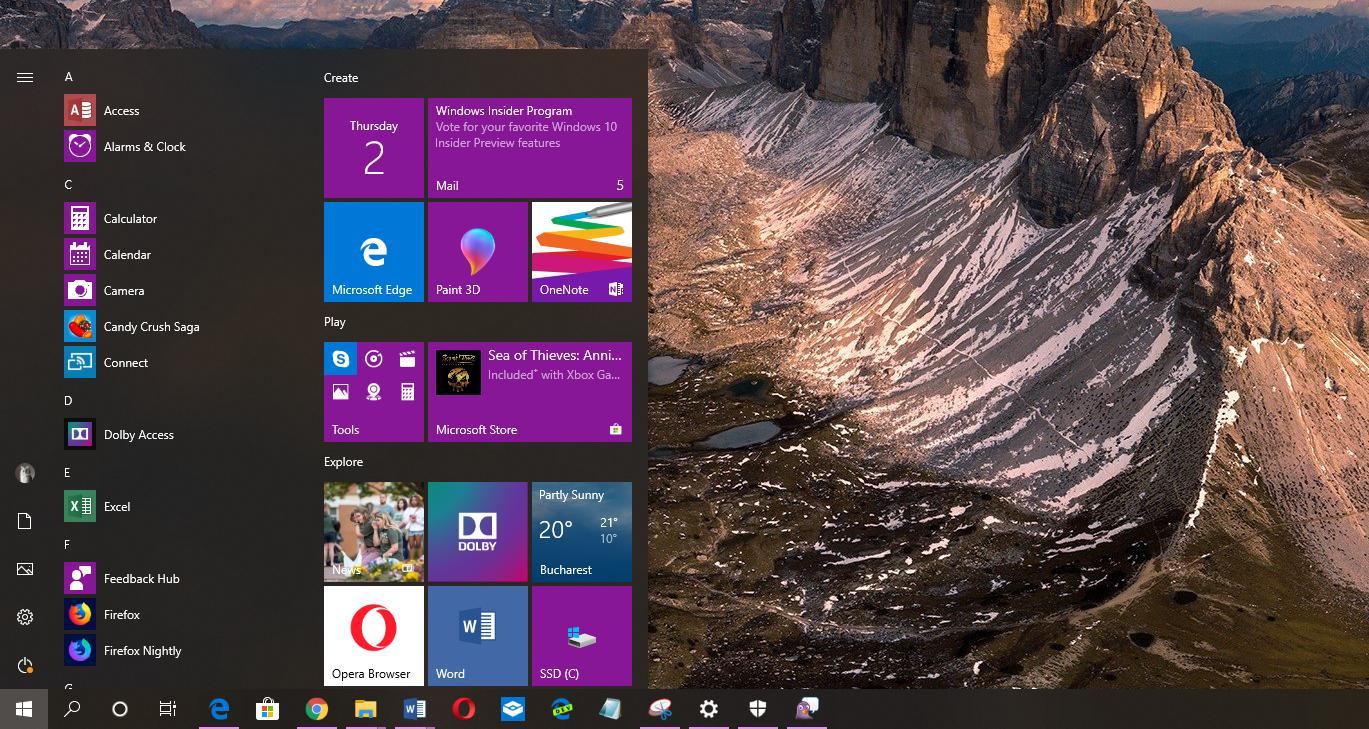
Task: Open Calendar in the app list
Action: 180,254
